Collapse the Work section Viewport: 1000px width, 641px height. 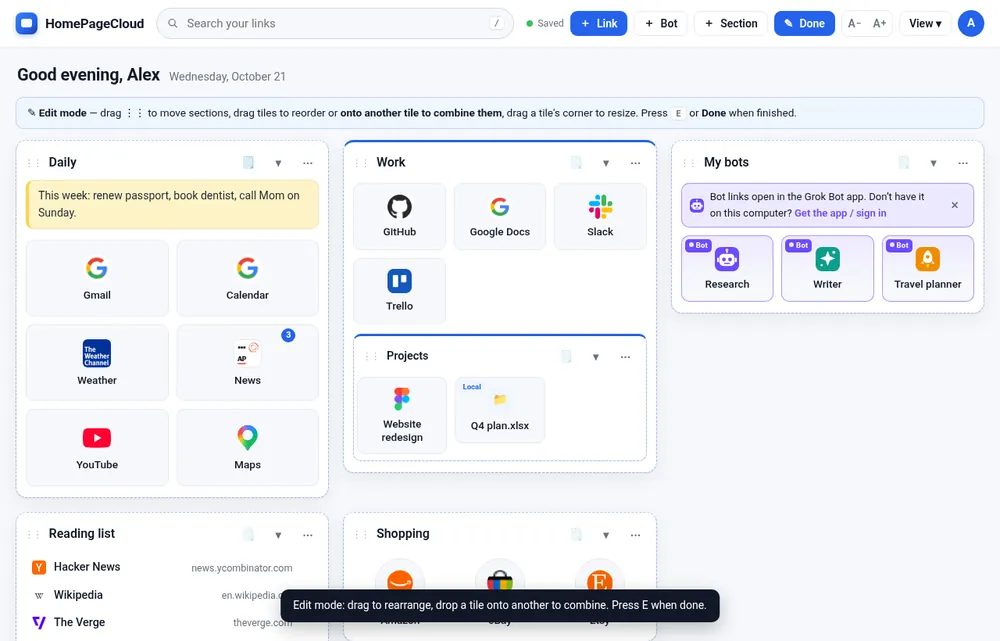pos(606,163)
